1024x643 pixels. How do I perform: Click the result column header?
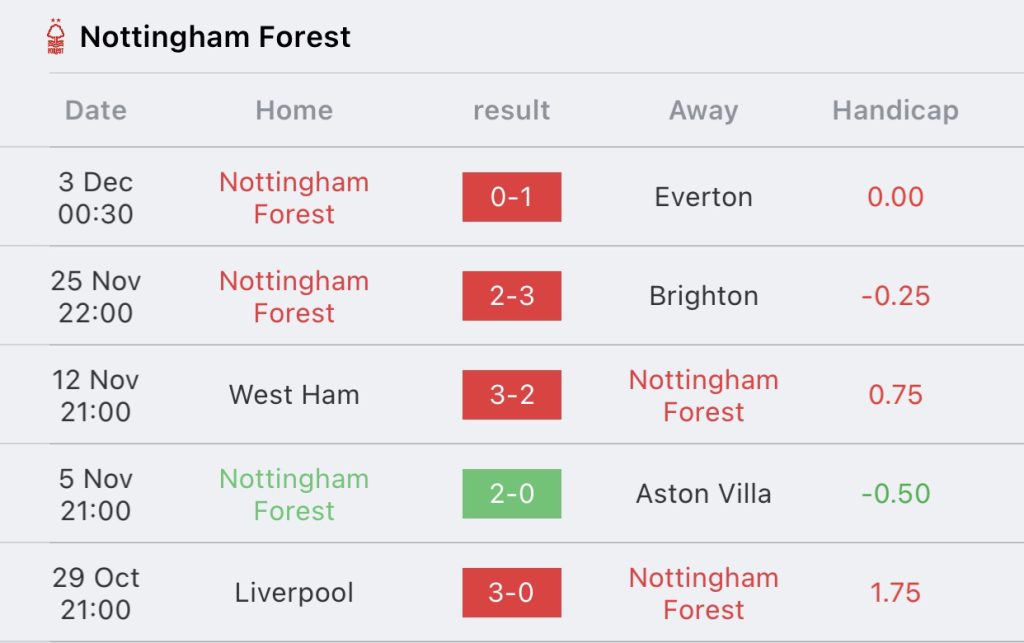coord(511,110)
